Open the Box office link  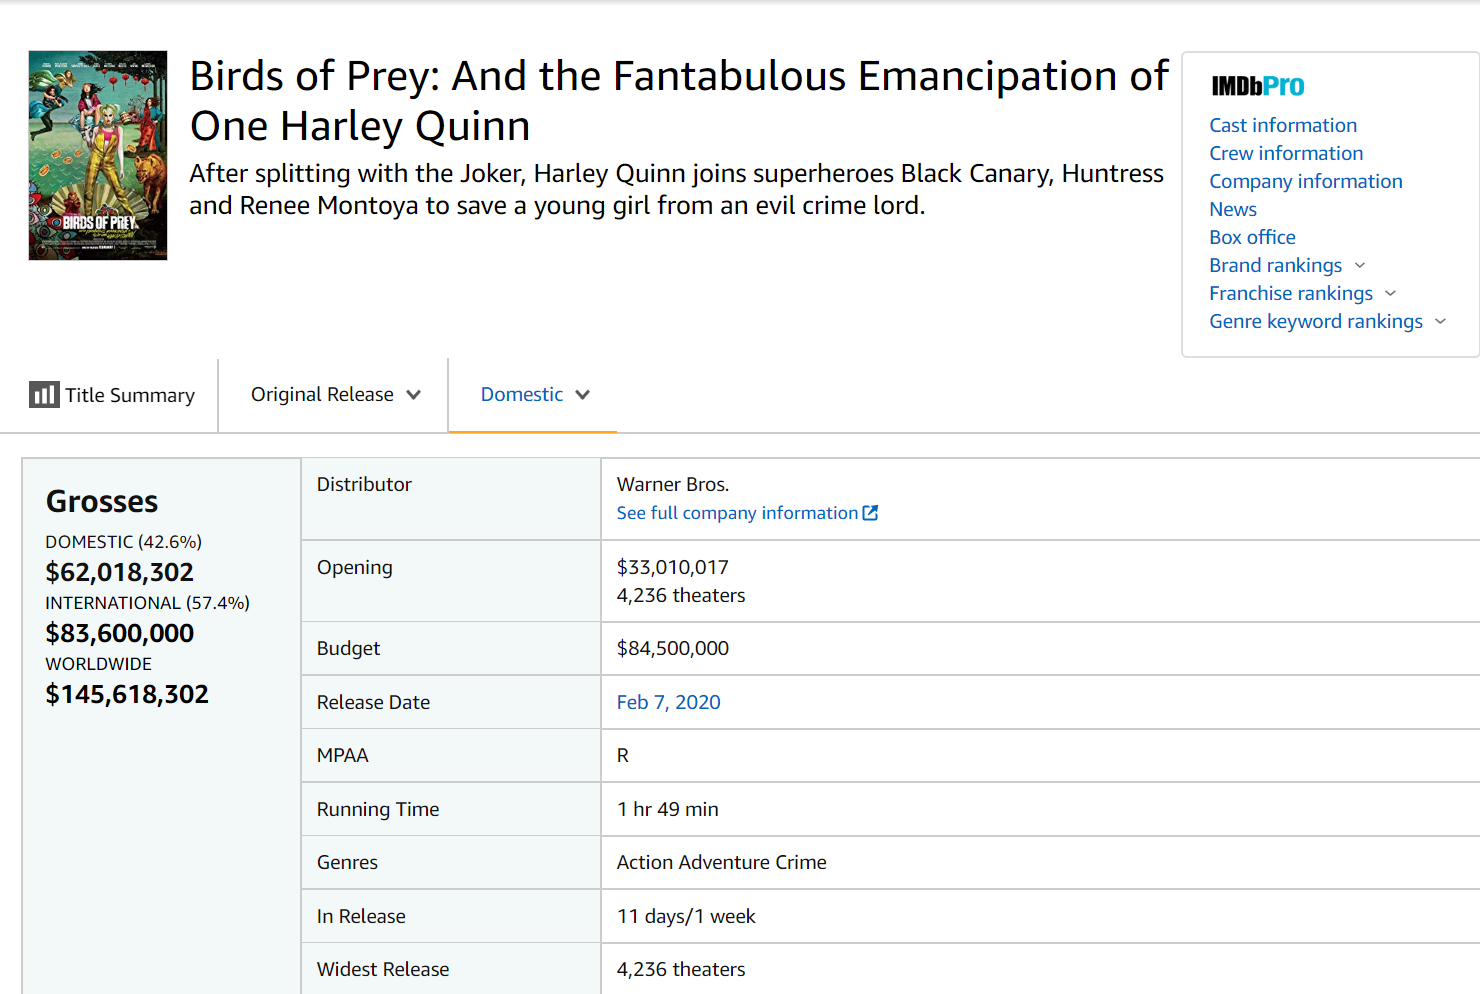point(1252,237)
